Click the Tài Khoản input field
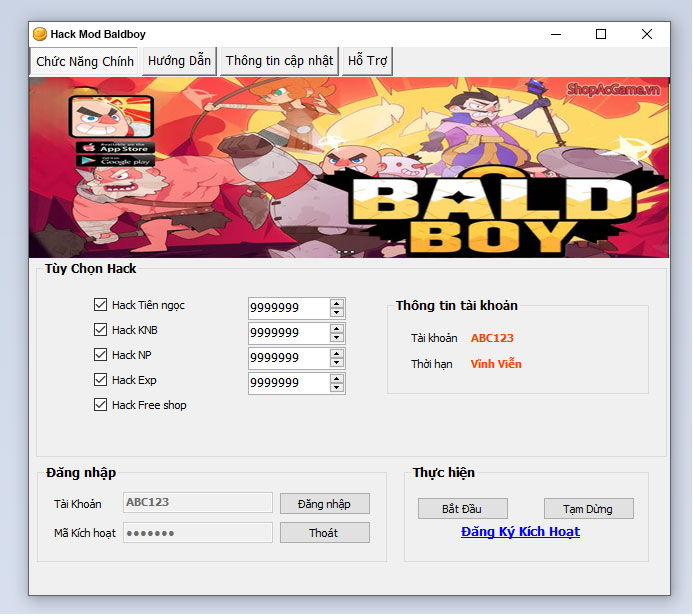Image resolution: width=693 pixels, height=616 pixels. (198, 502)
